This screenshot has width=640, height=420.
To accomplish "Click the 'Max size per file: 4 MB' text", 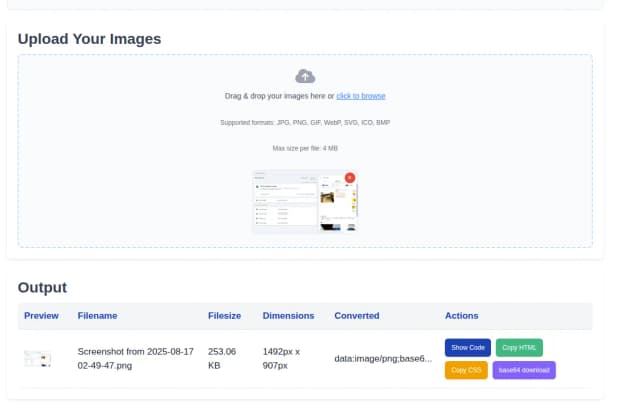I will coord(305,148).
